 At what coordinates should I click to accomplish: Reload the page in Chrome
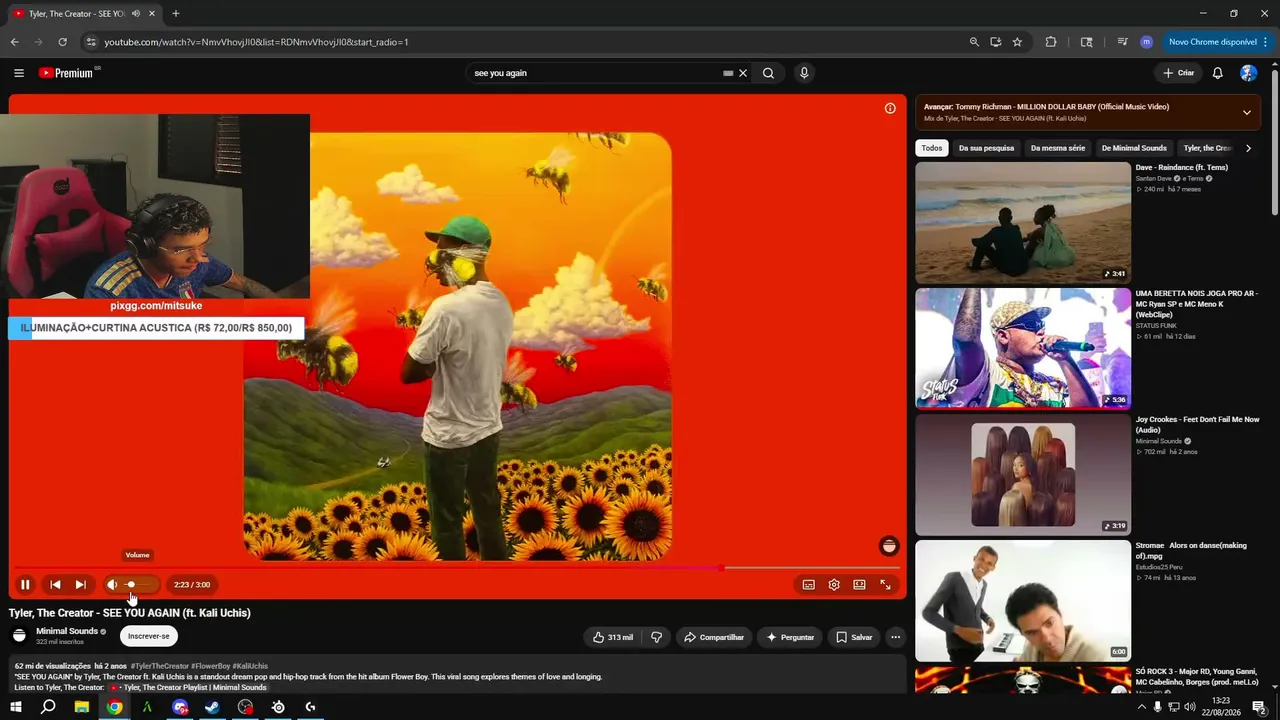pyautogui.click(x=62, y=42)
